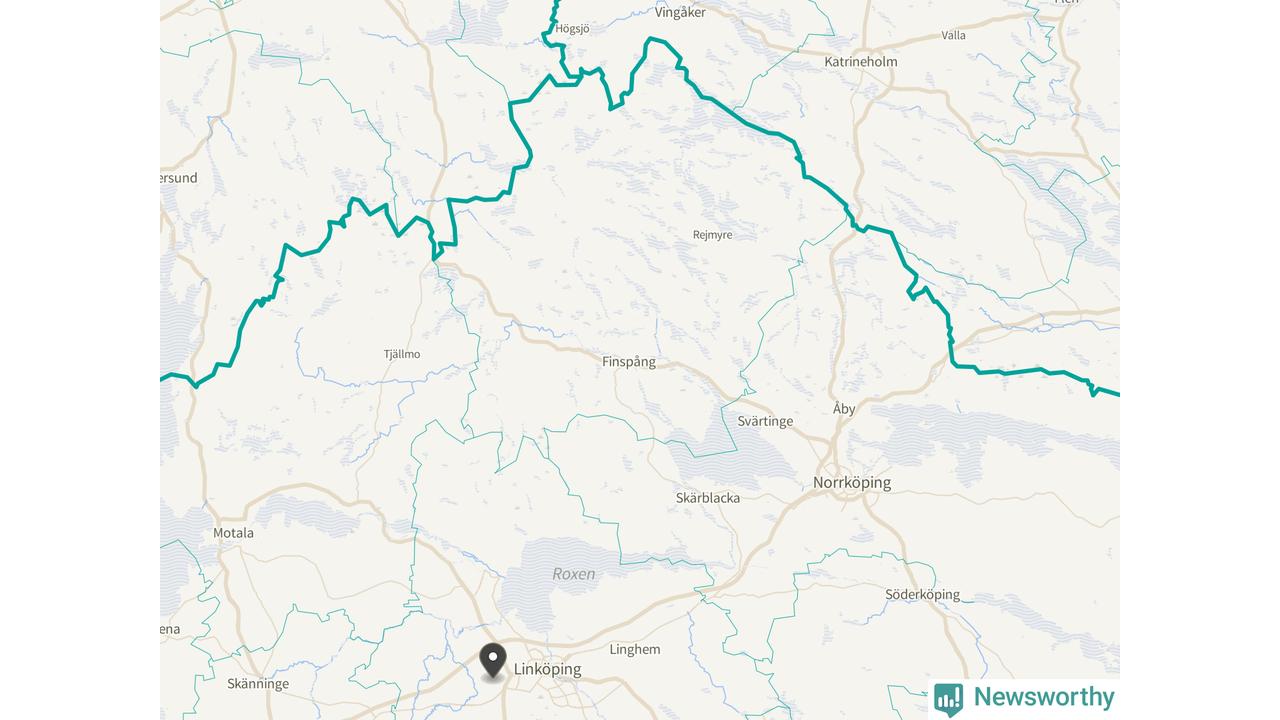
Task: Select the Norrköping city label
Action: 852,483
